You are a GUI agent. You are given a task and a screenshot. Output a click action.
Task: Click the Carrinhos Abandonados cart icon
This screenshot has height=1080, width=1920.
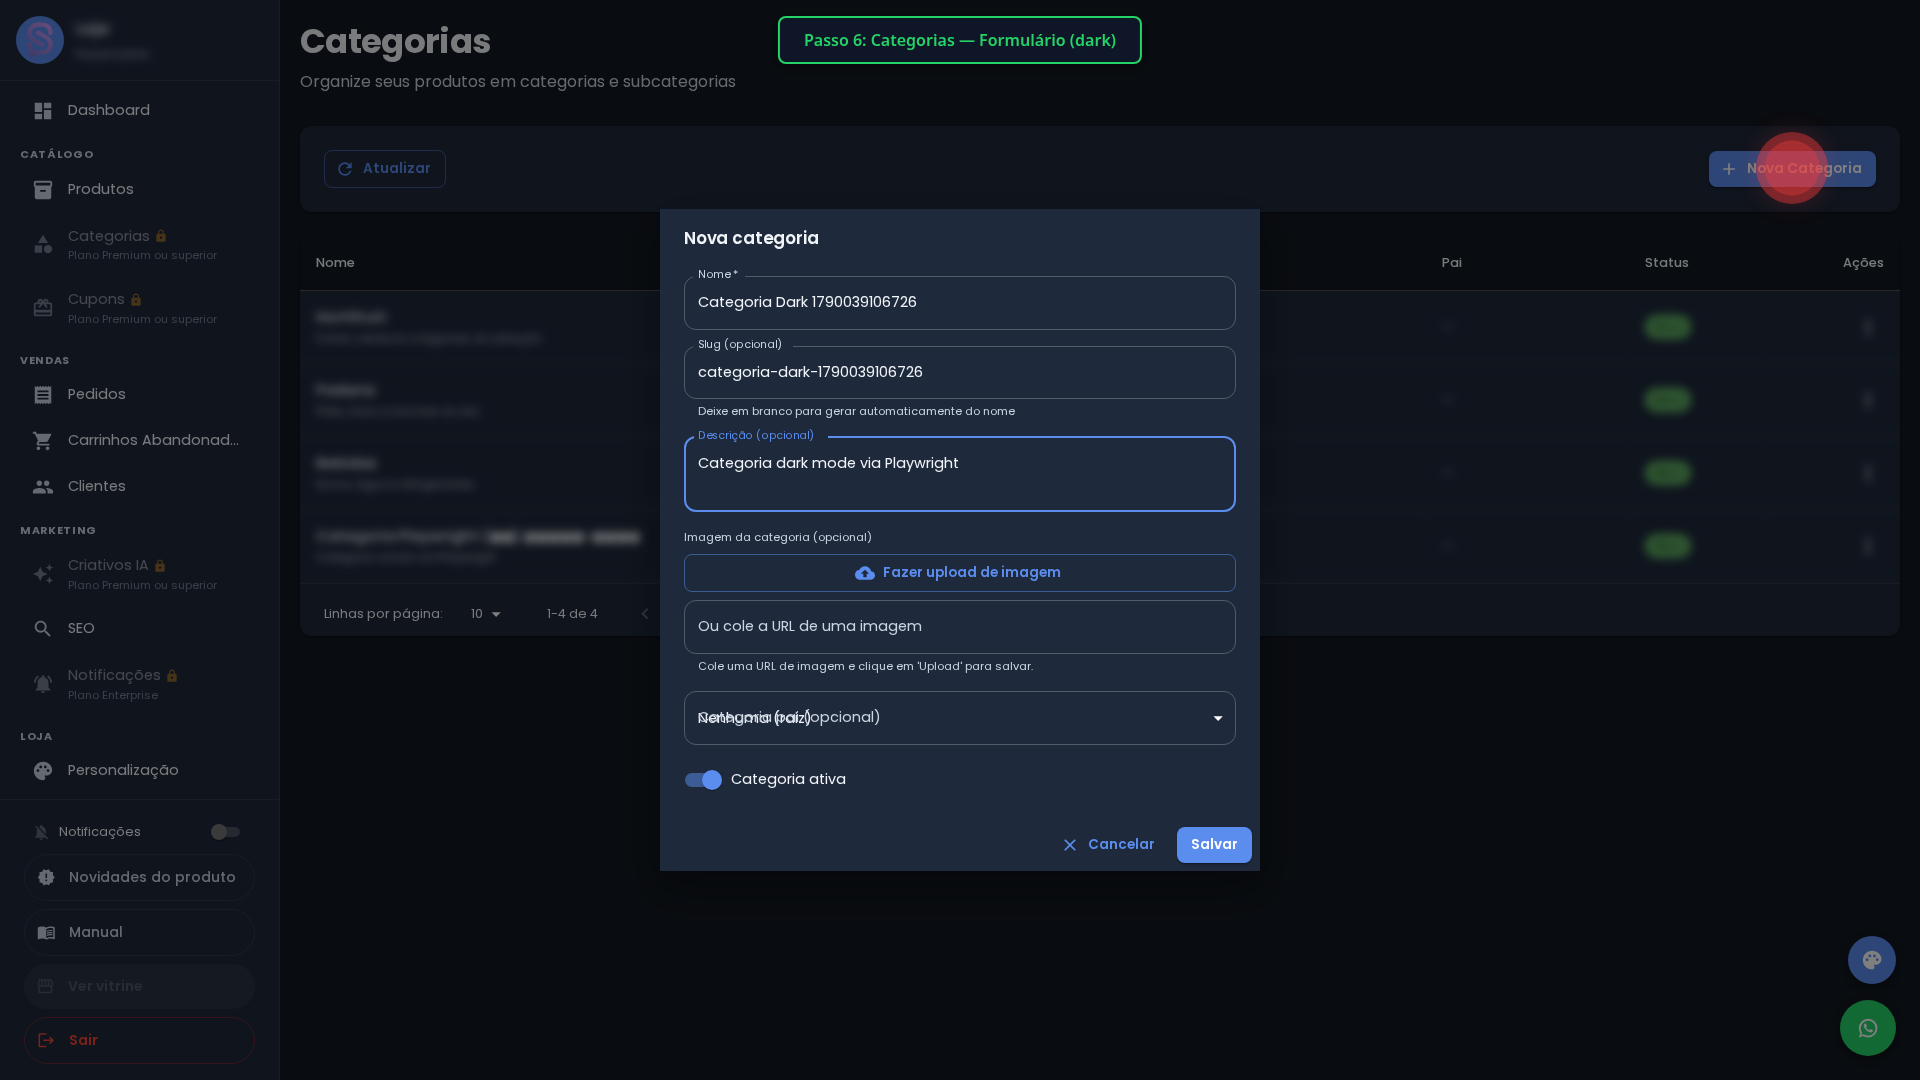[43, 440]
